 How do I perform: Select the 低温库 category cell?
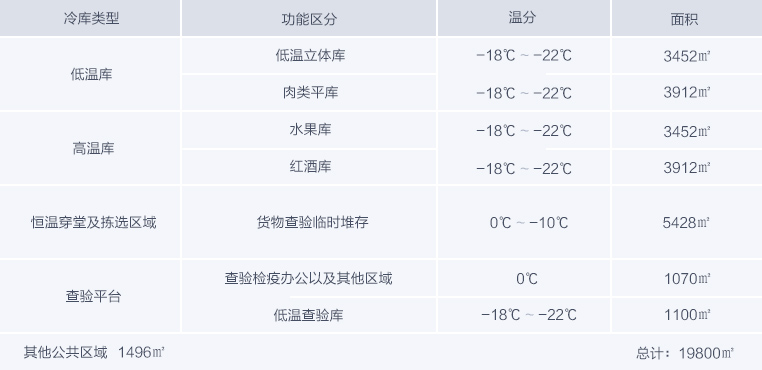[90, 74]
